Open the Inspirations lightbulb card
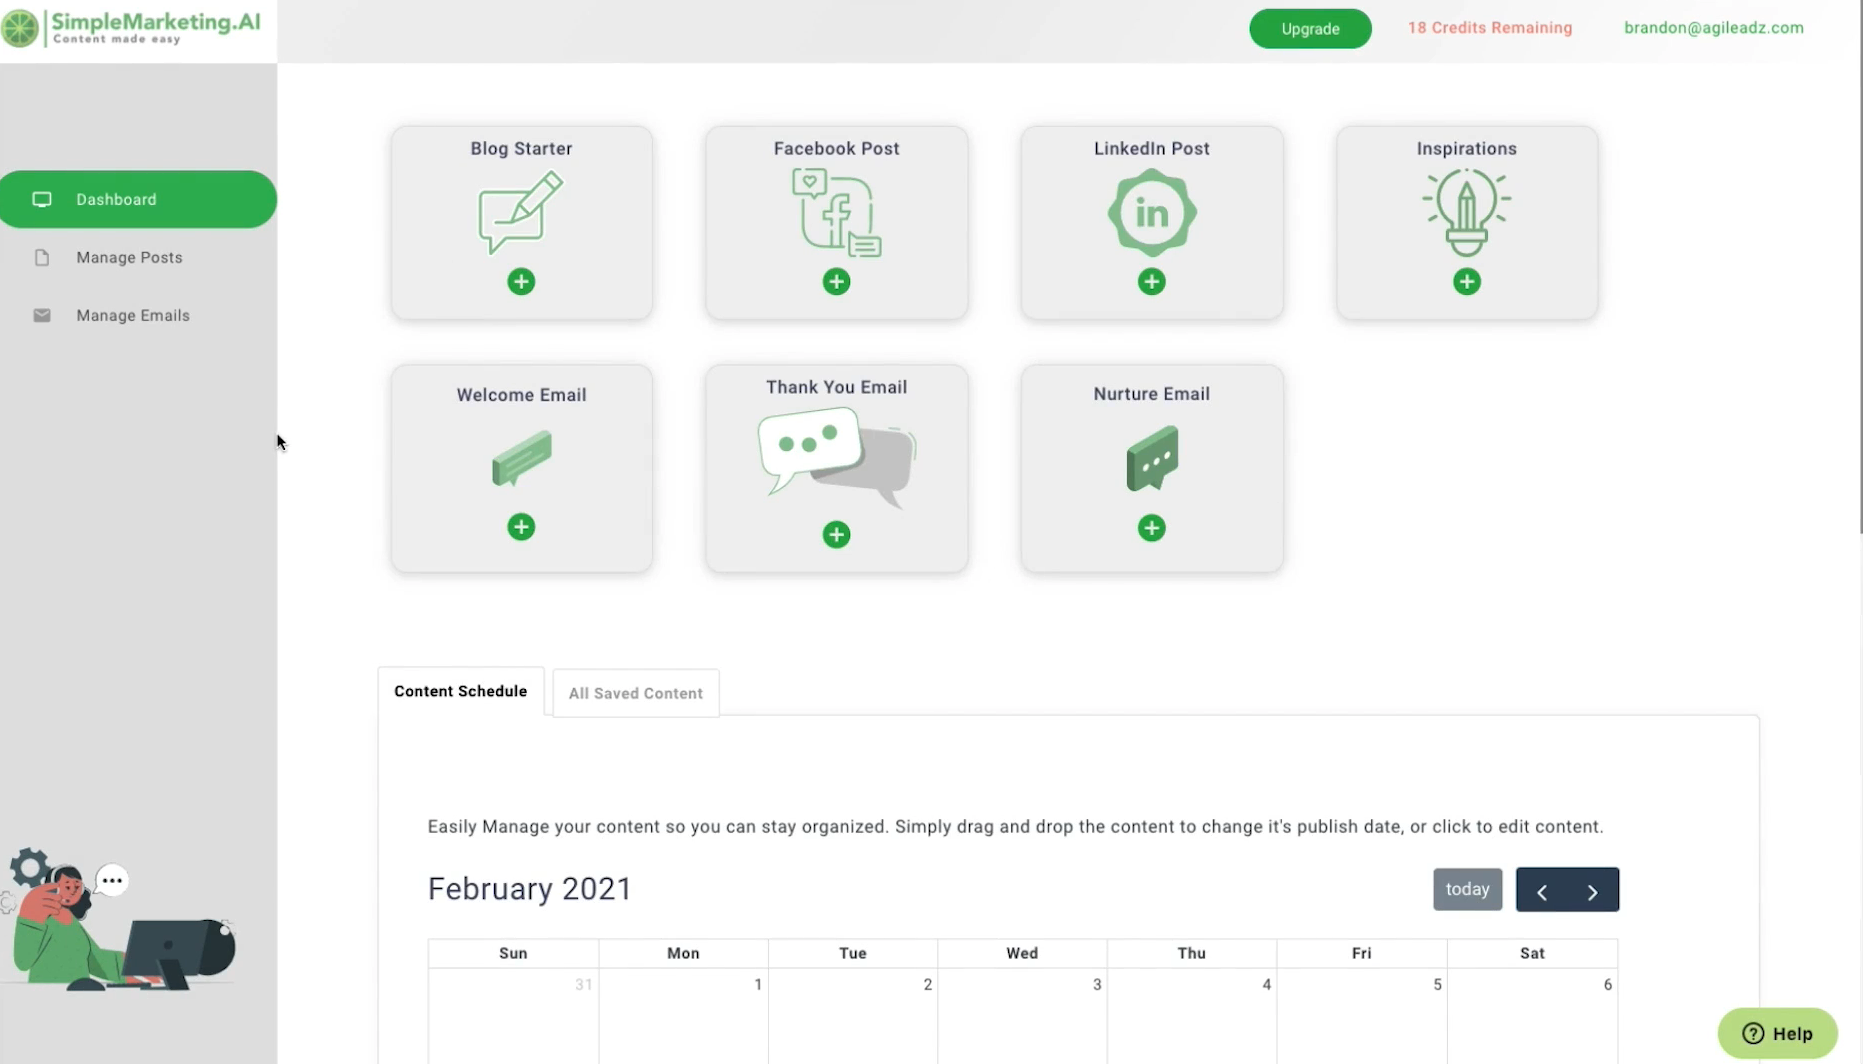 [1466, 281]
